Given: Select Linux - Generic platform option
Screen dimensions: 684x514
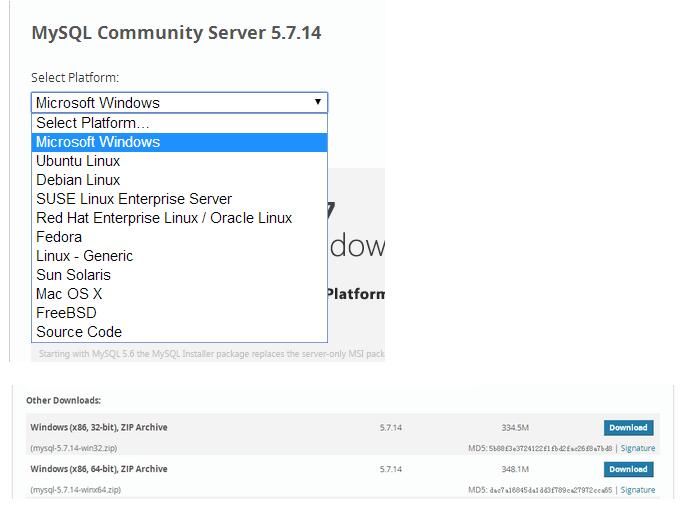Looking at the screenshot, I should [x=84, y=256].
